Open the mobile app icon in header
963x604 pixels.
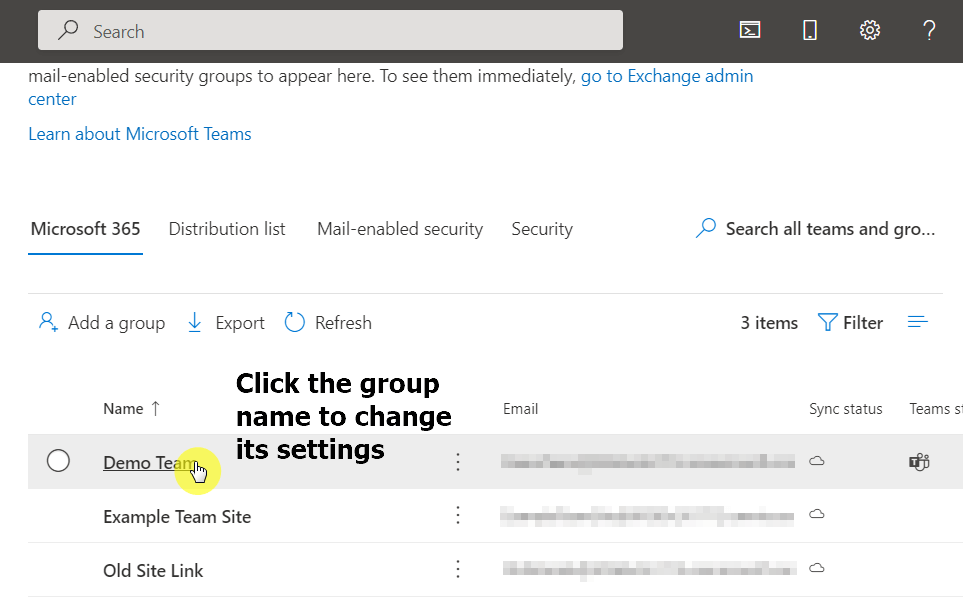point(810,30)
